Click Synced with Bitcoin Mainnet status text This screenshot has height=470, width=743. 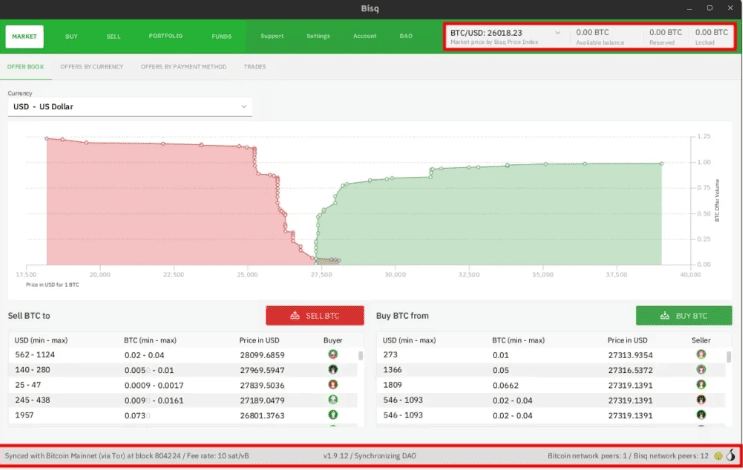[x=127, y=456]
